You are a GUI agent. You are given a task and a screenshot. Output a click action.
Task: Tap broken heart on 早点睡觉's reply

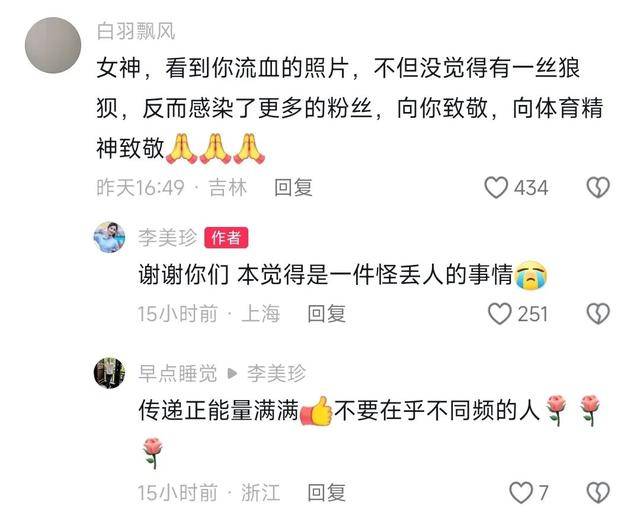tap(598, 493)
